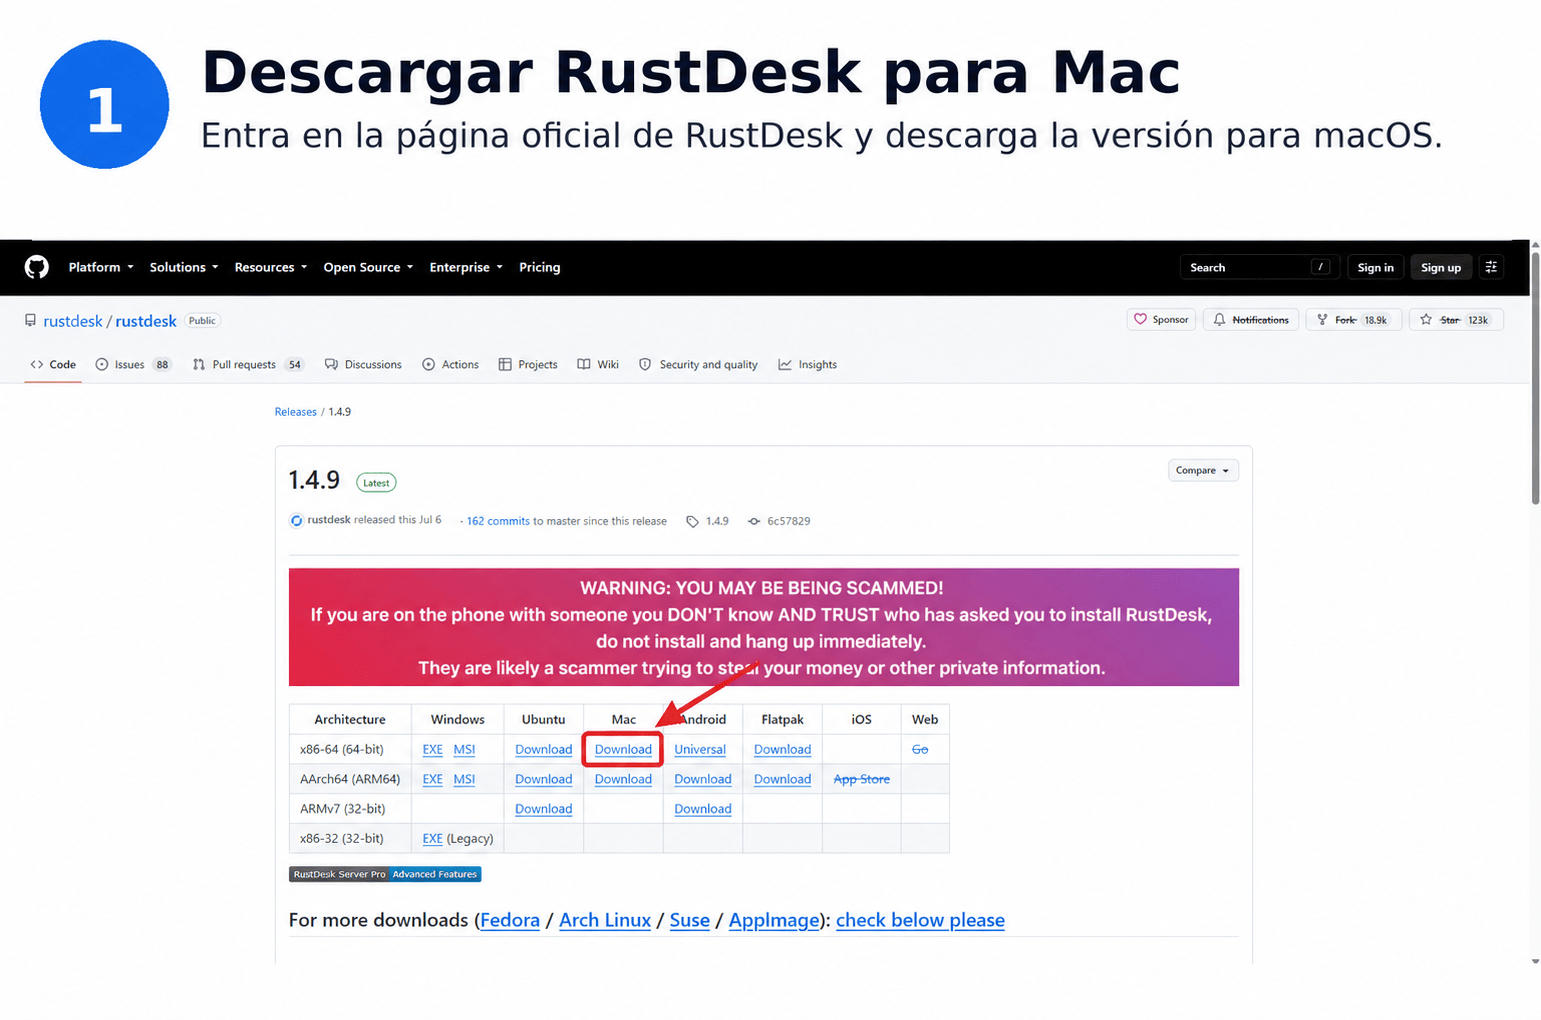Switch to the Wiki tab
This screenshot has width=1541, height=1020.
[x=598, y=365]
